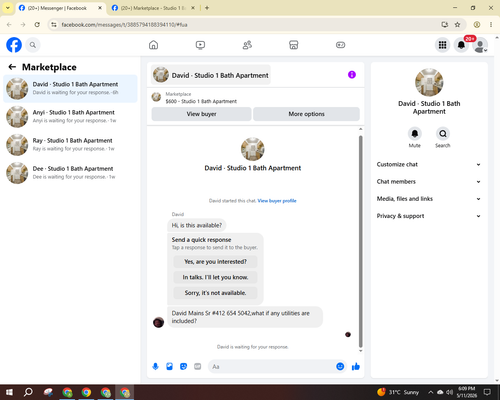The image size is (500, 400).
Task: Attach a photo with the image icon
Action: pos(169,367)
